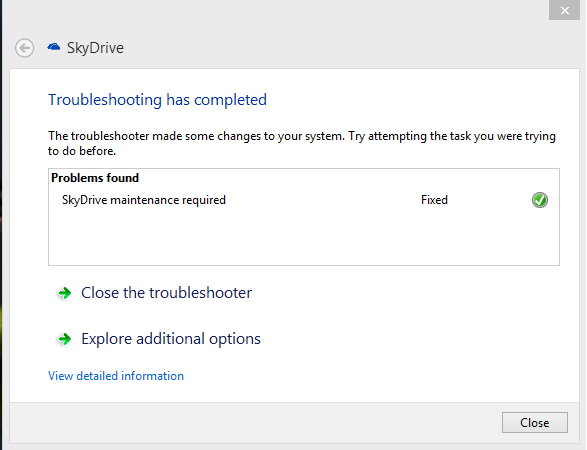Screen dimensions: 587x450
Task: Choose Explore additional options
Action: click(171, 339)
